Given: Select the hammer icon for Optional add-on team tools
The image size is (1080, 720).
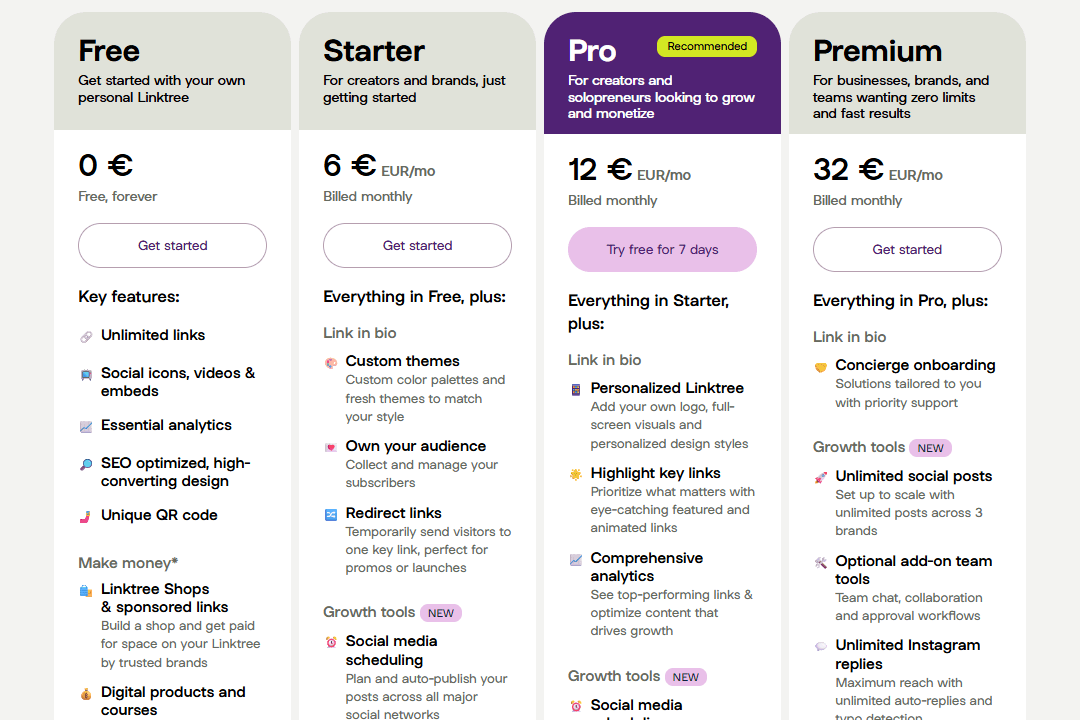Looking at the screenshot, I should (x=820, y=562).
